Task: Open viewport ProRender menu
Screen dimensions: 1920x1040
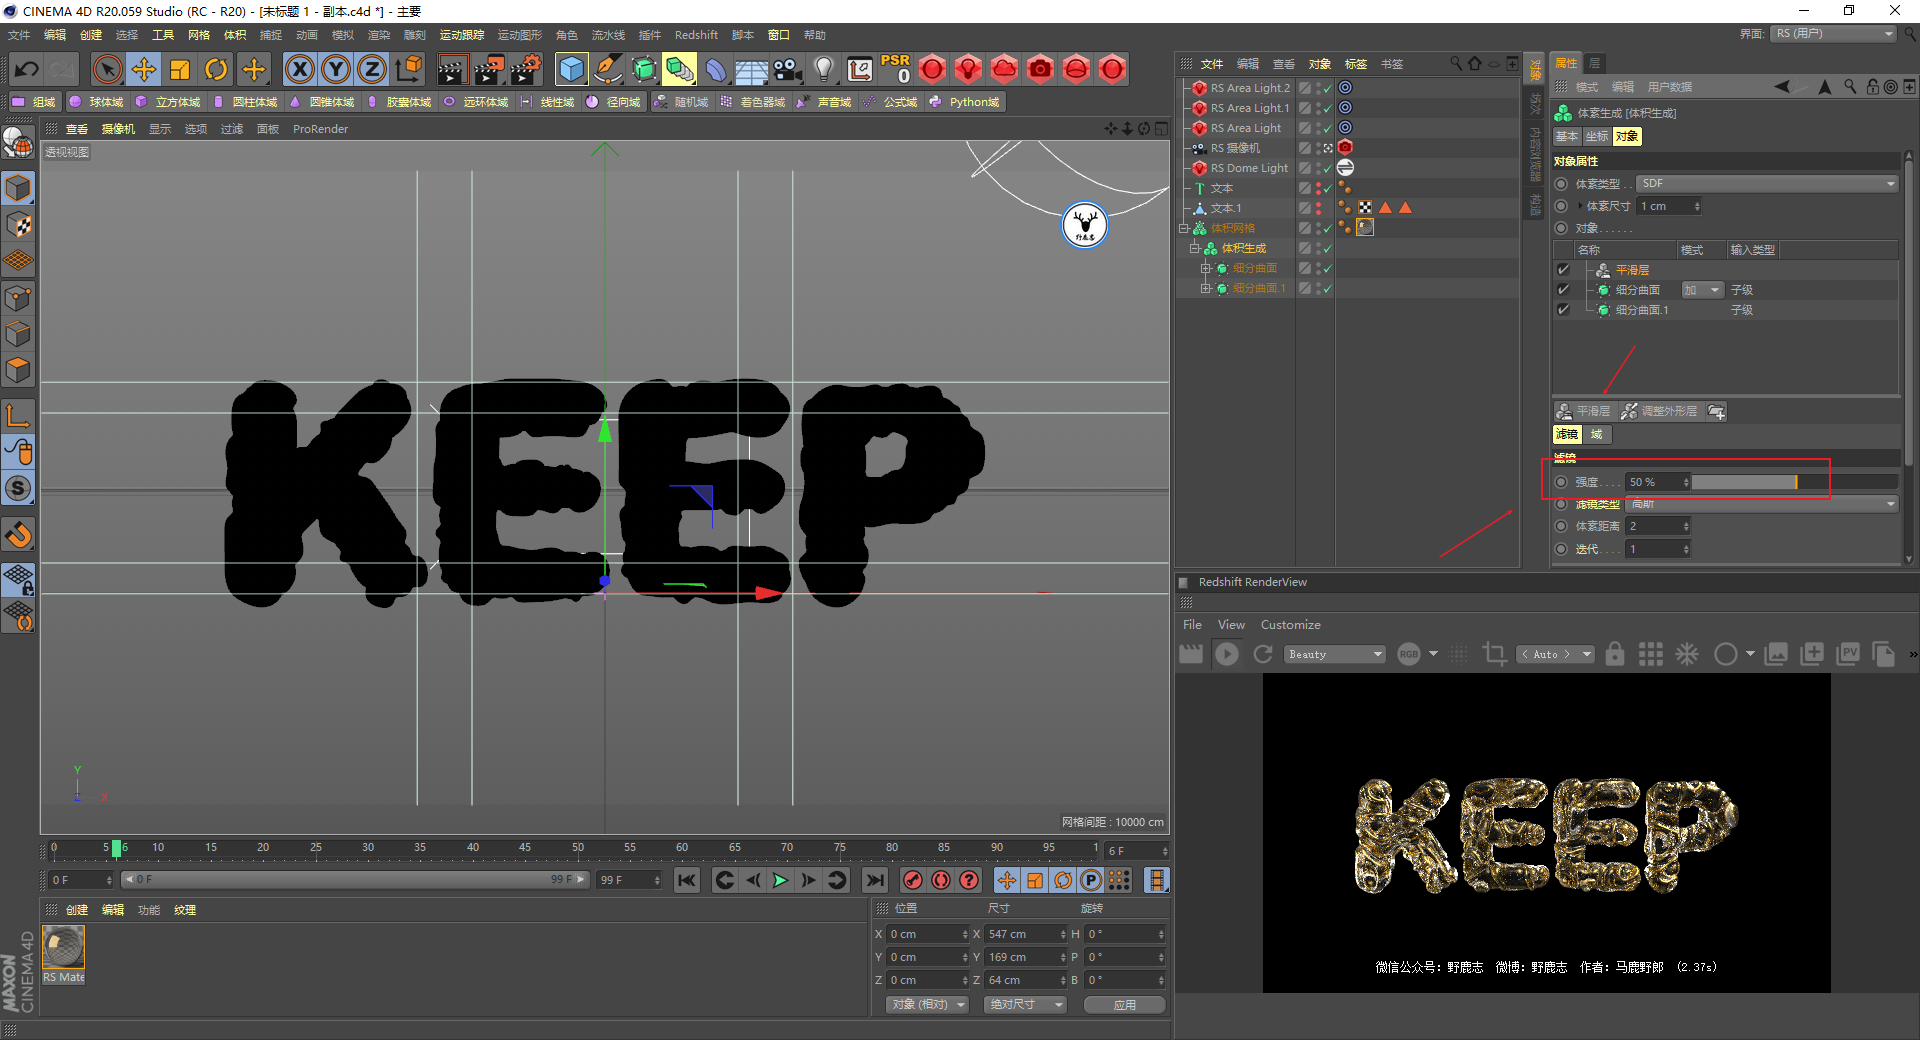Action: (x=320, y=129)
